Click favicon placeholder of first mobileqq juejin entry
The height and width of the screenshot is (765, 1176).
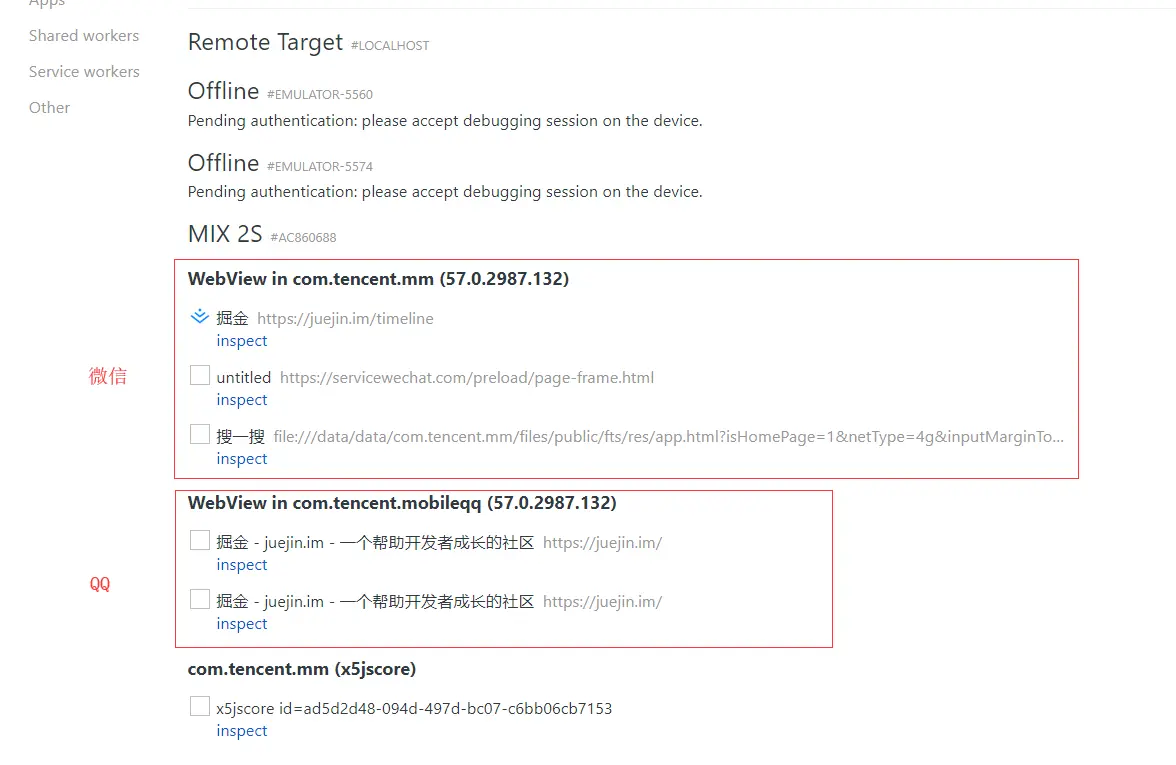coord(200,540)
